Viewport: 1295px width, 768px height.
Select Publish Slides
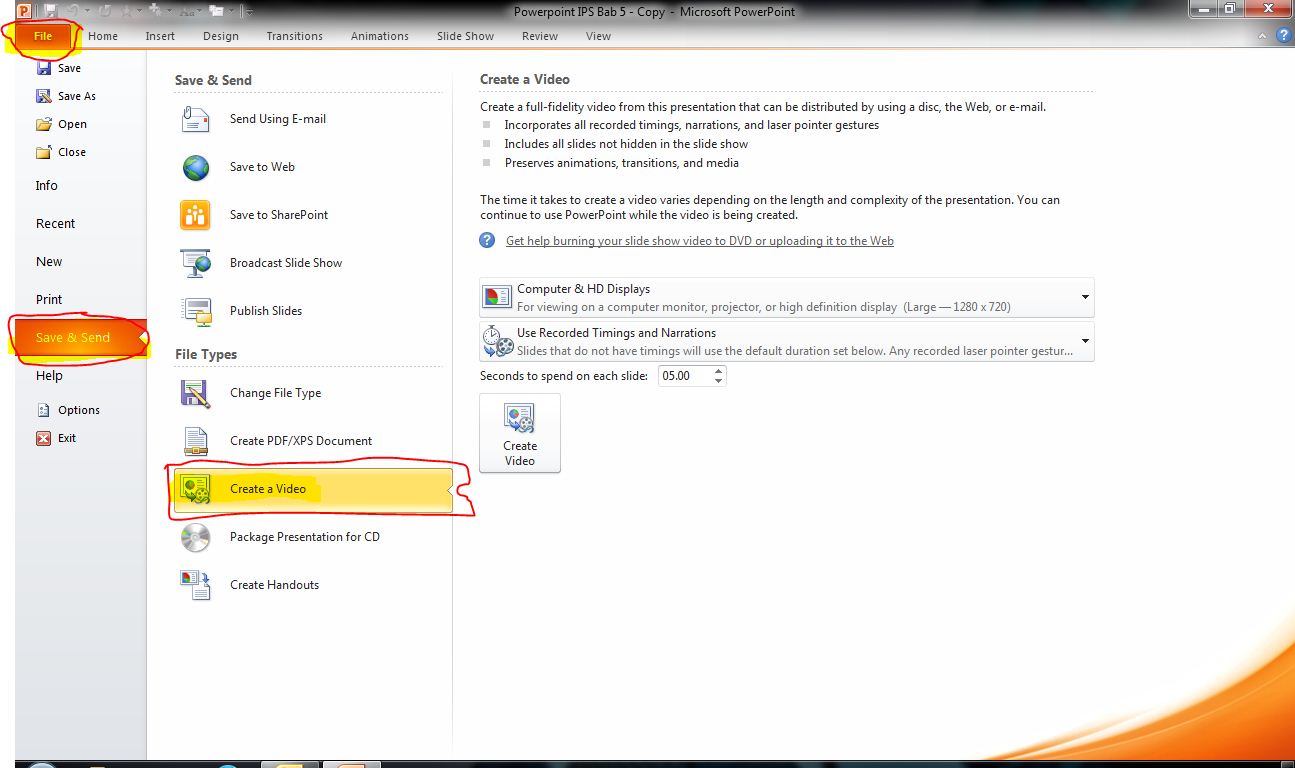pyautogui.click(x=266, y=310)
